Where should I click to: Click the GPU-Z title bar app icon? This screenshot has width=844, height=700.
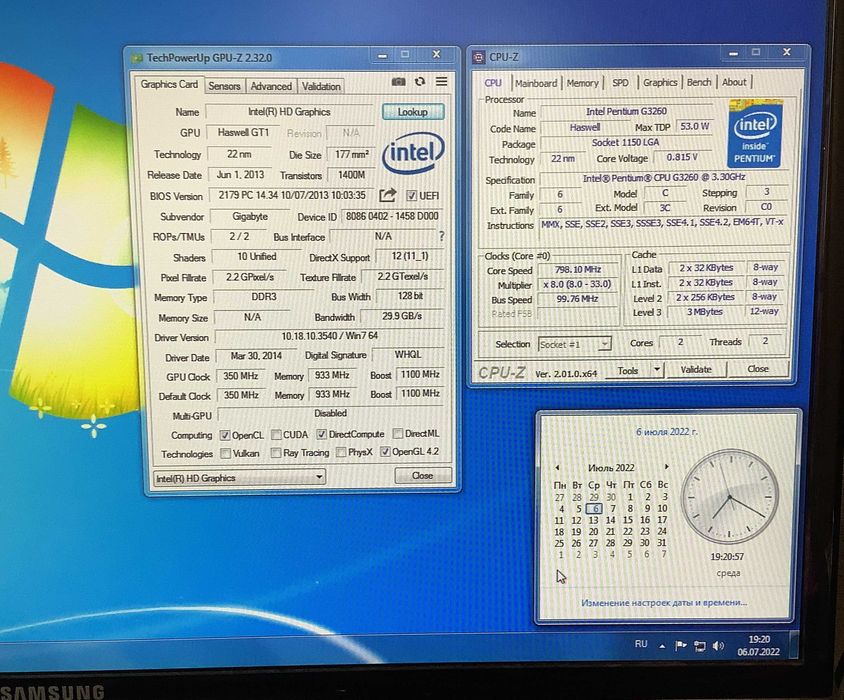pyautogui.click(x=138, y=58)
